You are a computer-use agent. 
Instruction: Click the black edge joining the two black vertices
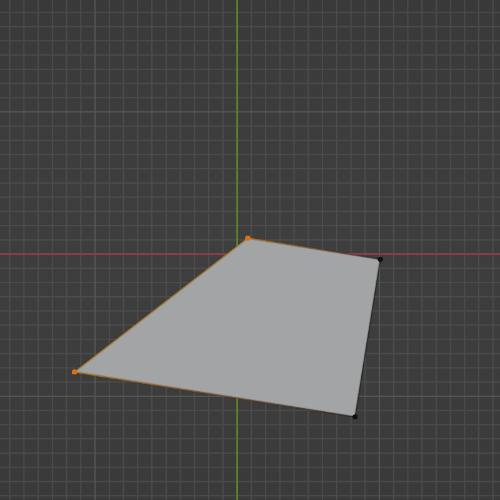368,338
